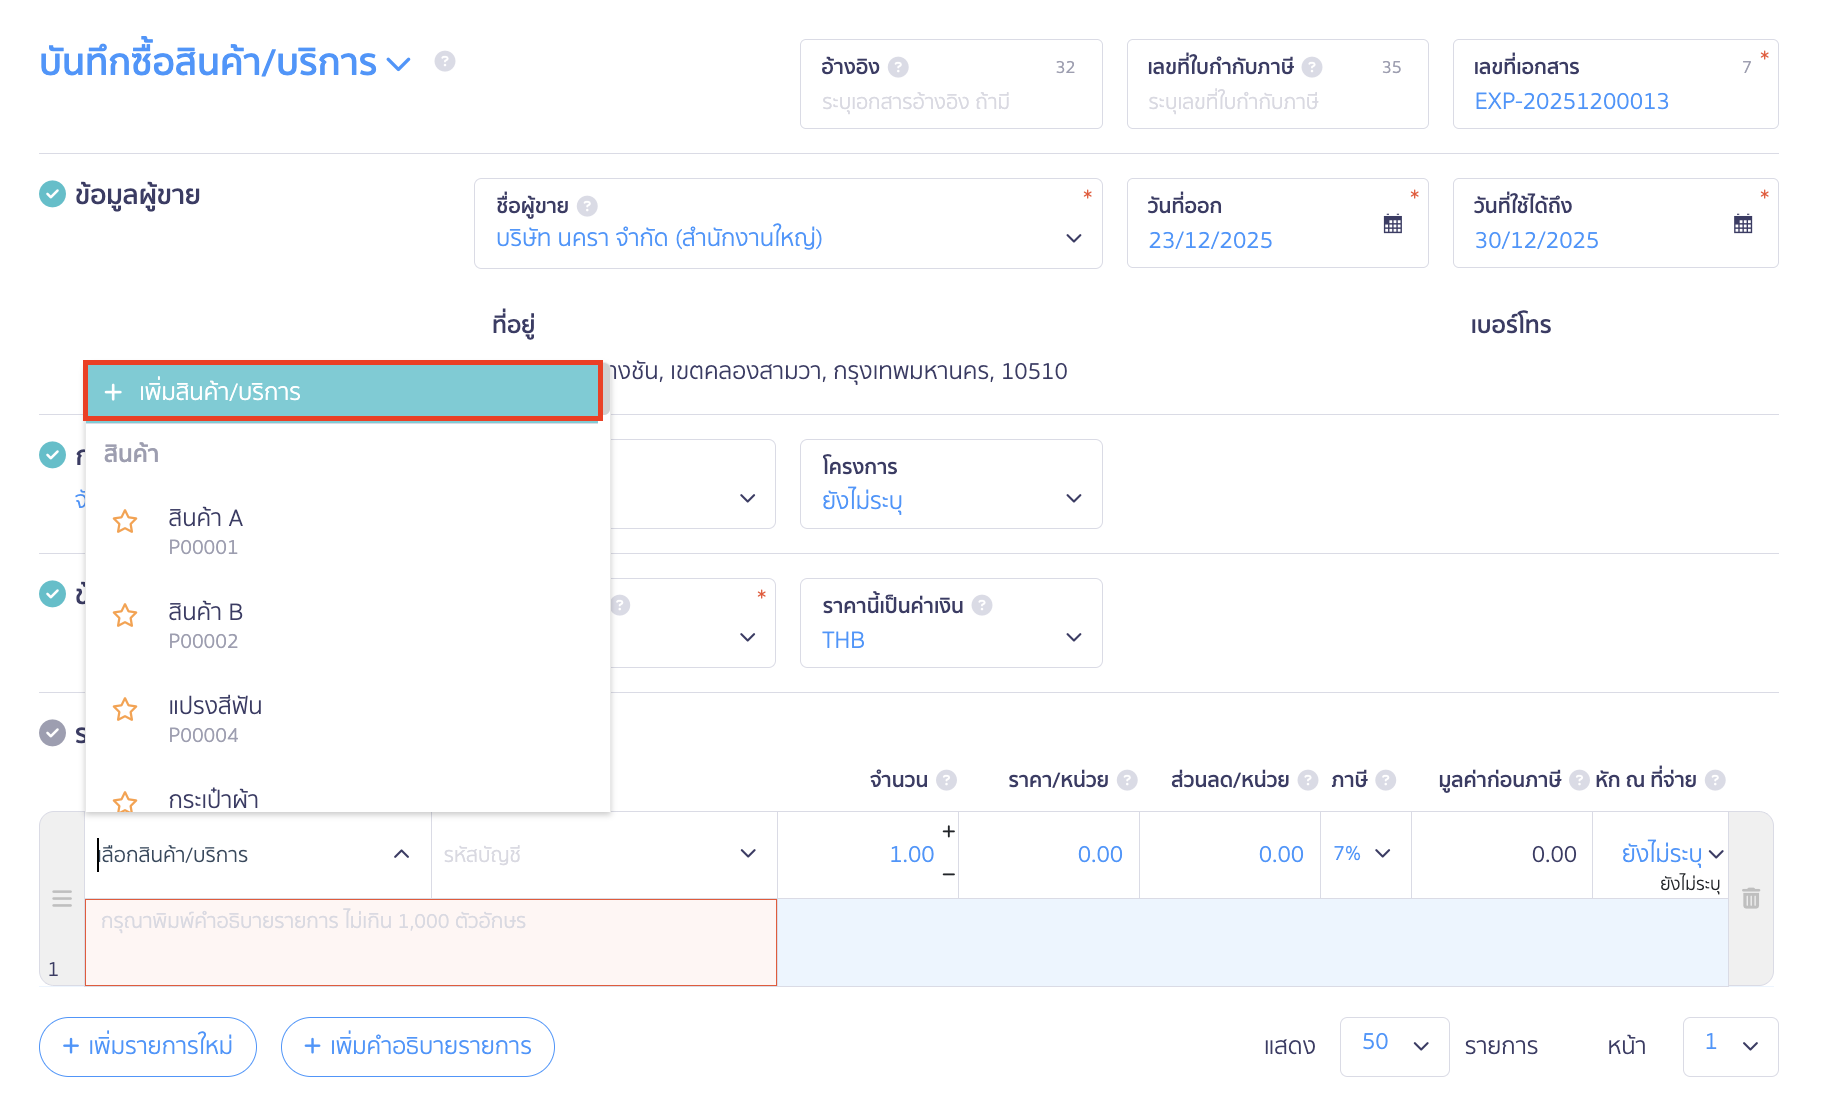The width and height of the screenshot is (1822, 1096).
Task: Open the โครงการ project dropdown
Action: [x=1073, y=498]
